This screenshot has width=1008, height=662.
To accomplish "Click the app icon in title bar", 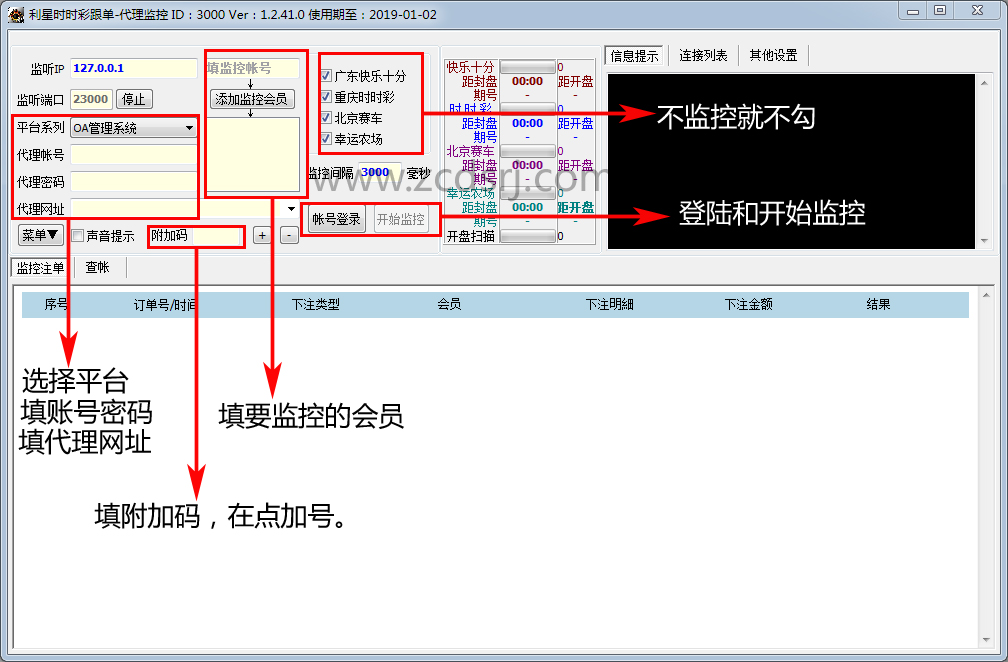I will (15, 14).
